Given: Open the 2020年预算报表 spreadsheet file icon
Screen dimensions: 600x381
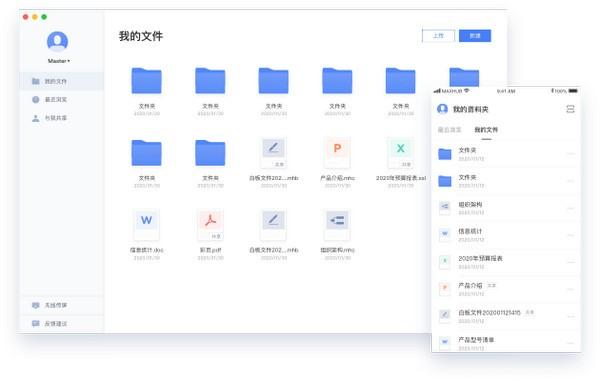Looking at the screenshot, I should pos(401,153).
